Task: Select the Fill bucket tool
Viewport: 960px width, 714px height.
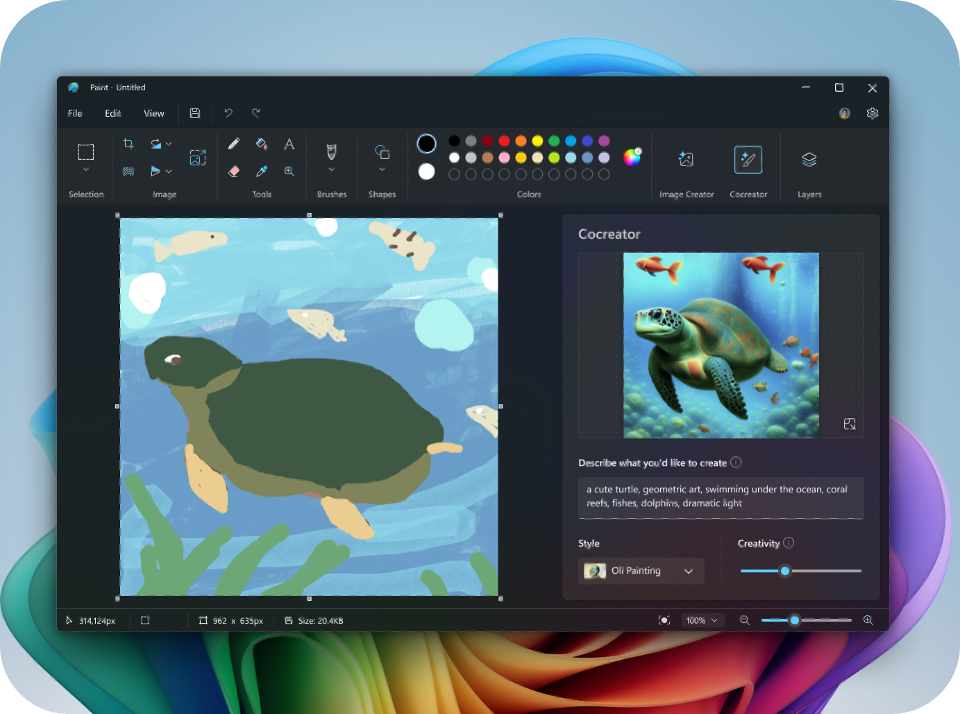Action: point(261,144)
